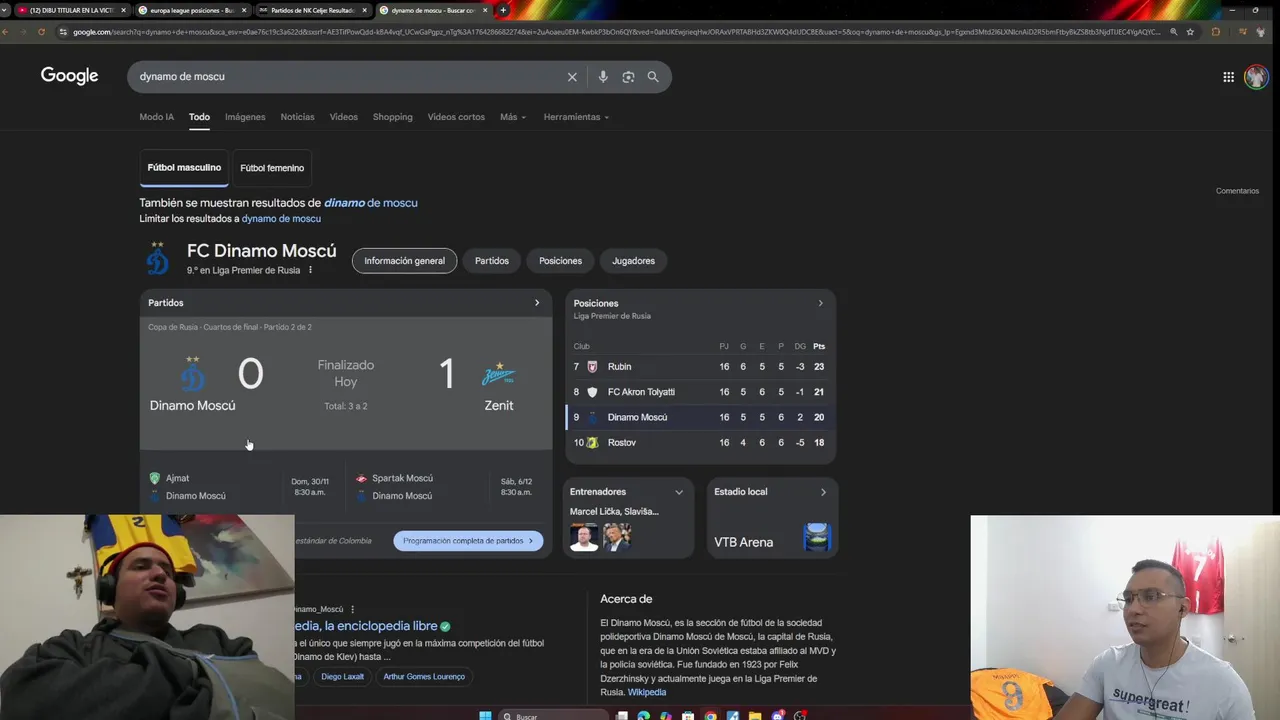
Task: Limit results to dynamo de moscu link
Action: coord(281,218)
